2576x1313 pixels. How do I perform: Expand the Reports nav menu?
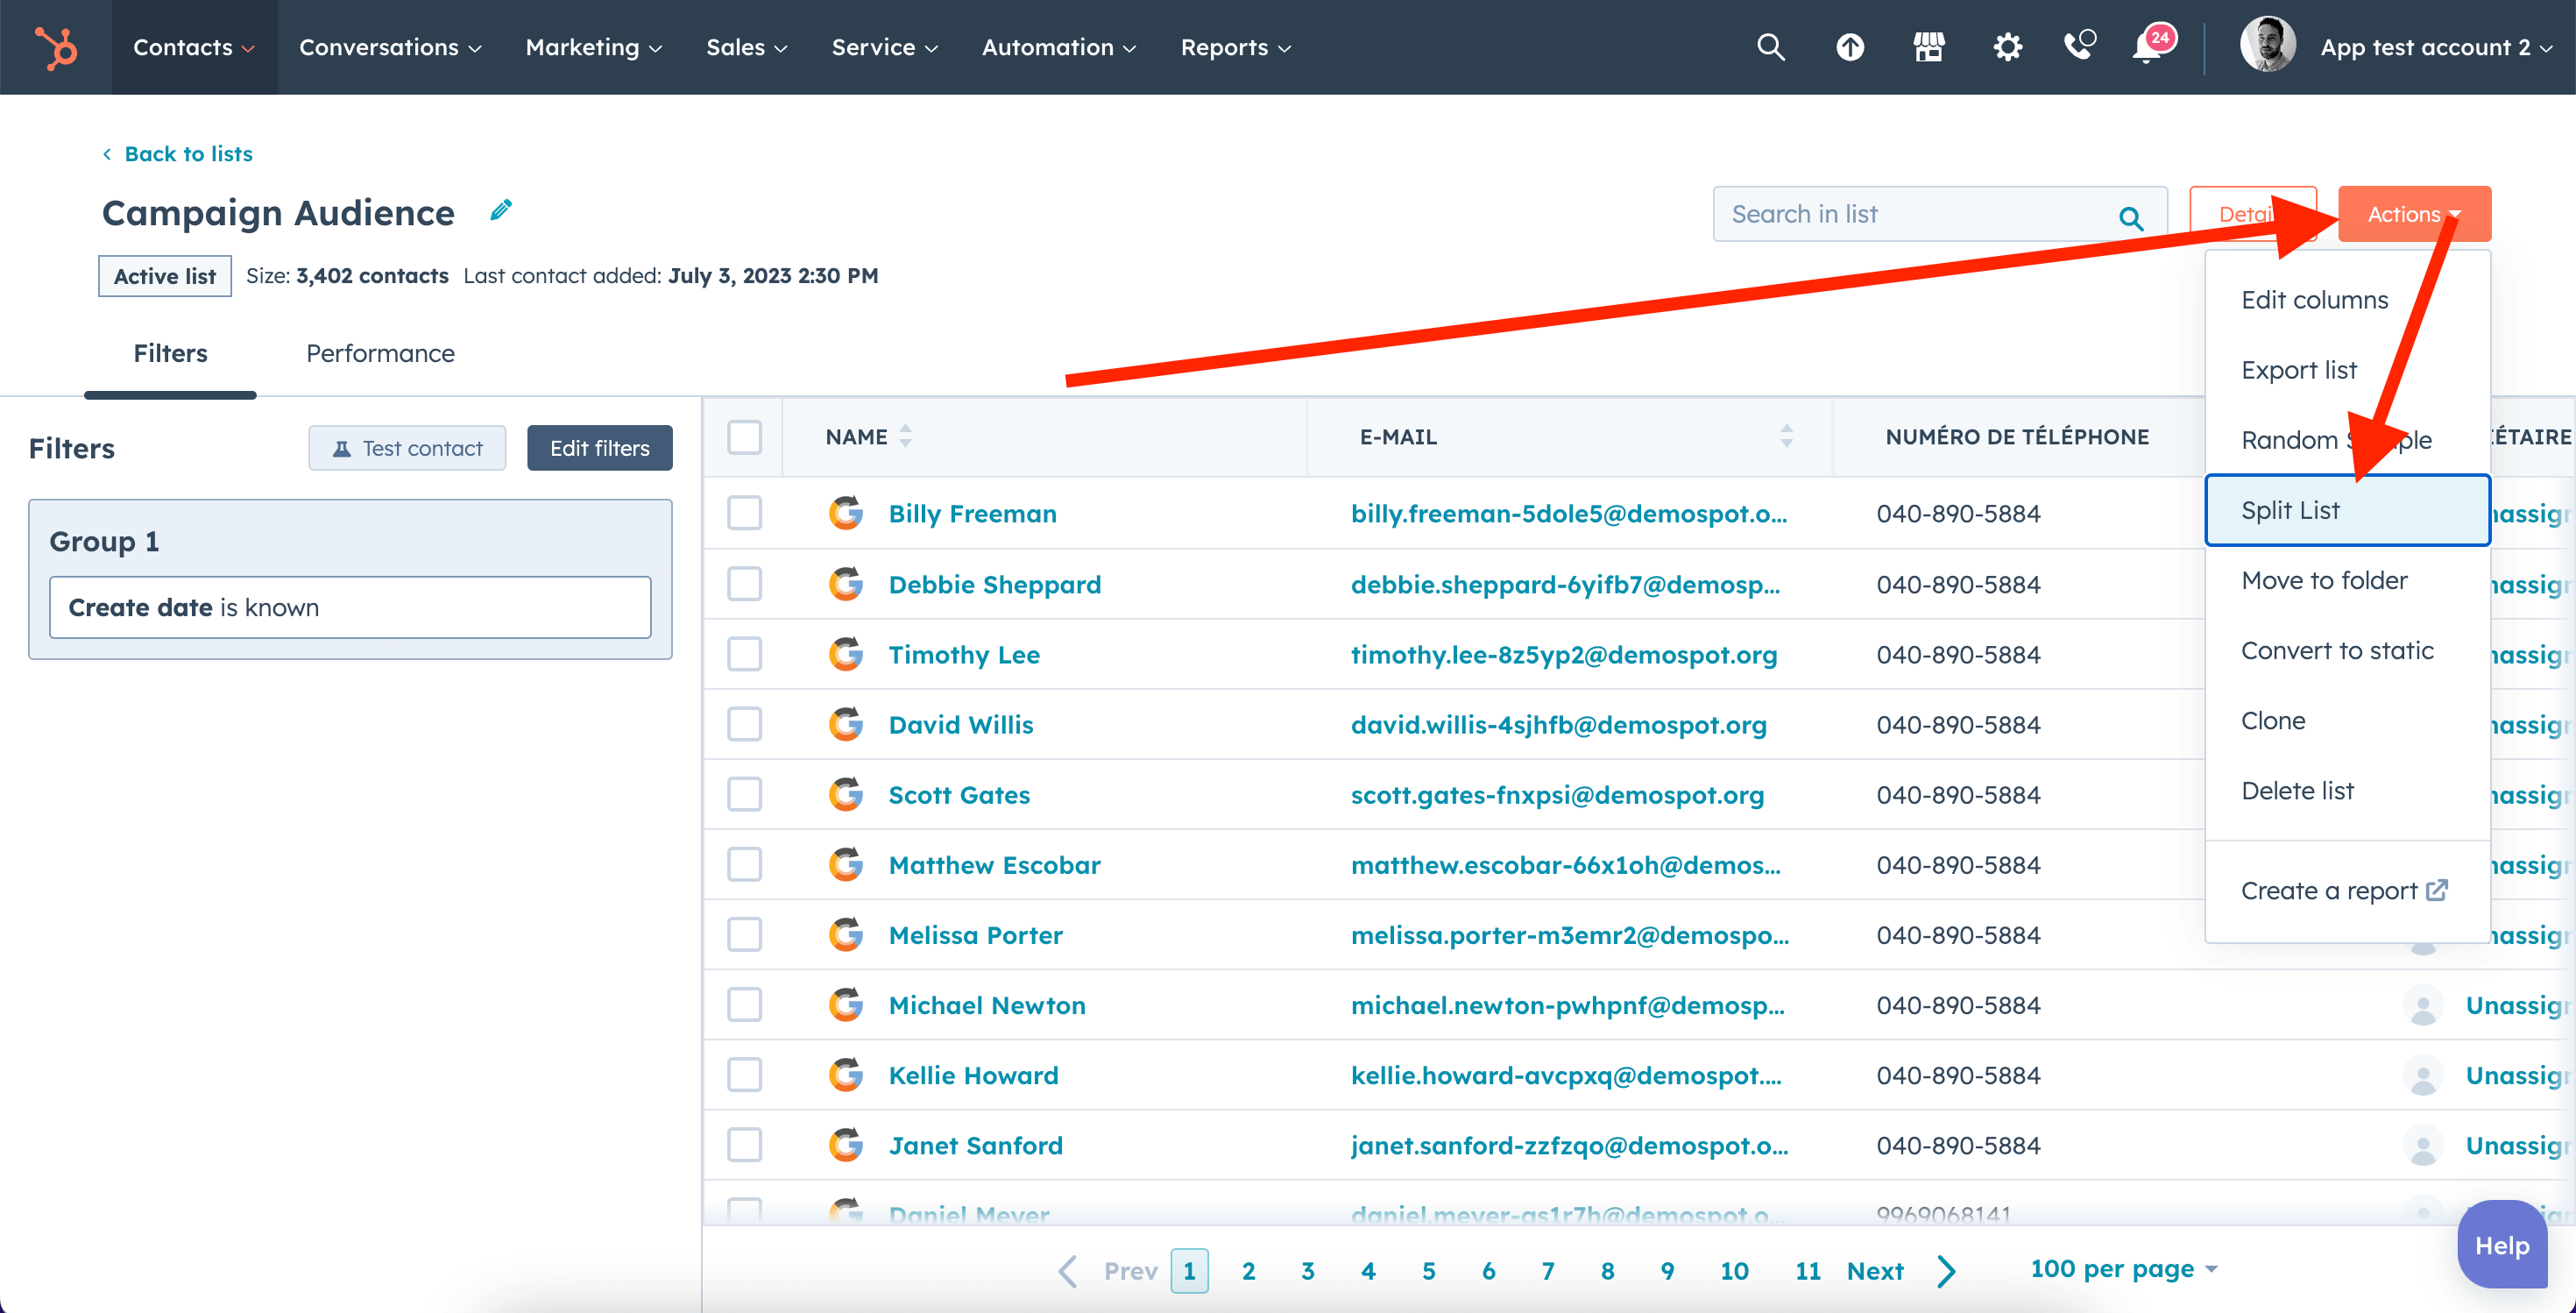coord(1236,47)
